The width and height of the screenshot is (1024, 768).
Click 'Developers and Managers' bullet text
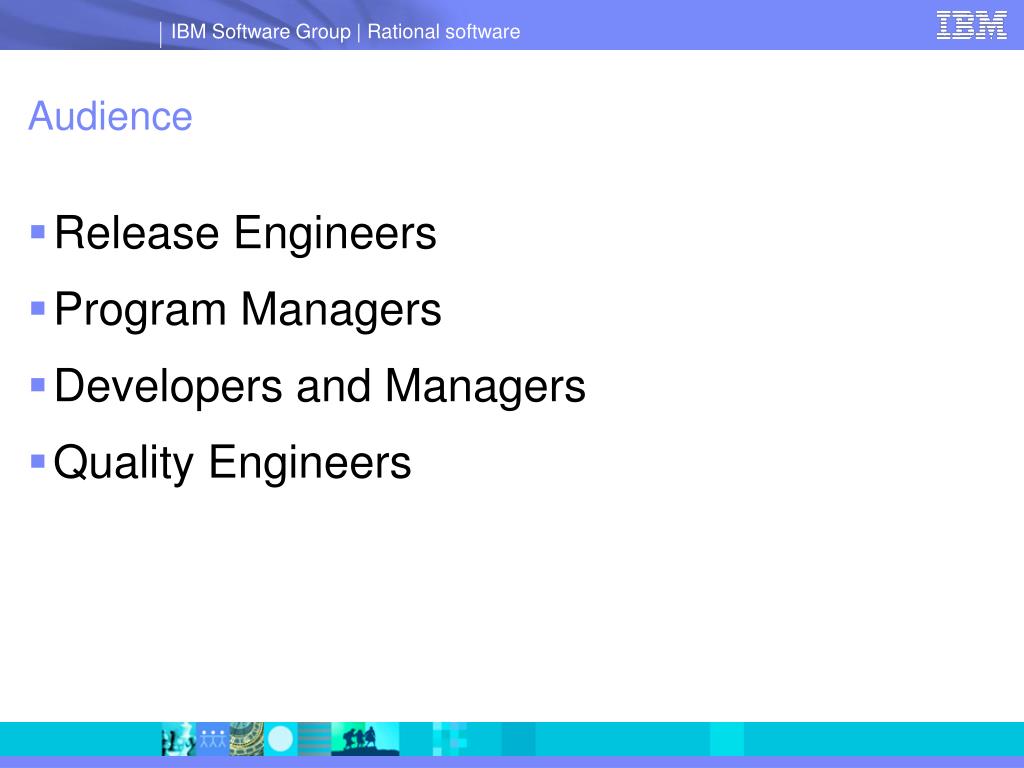click(320, 386)
